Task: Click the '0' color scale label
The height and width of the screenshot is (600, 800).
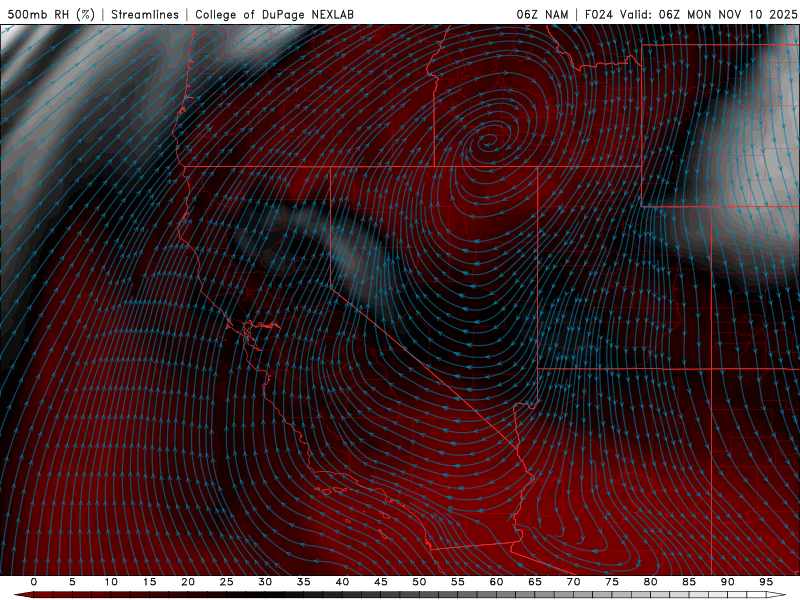Action: tap(34, 582)
